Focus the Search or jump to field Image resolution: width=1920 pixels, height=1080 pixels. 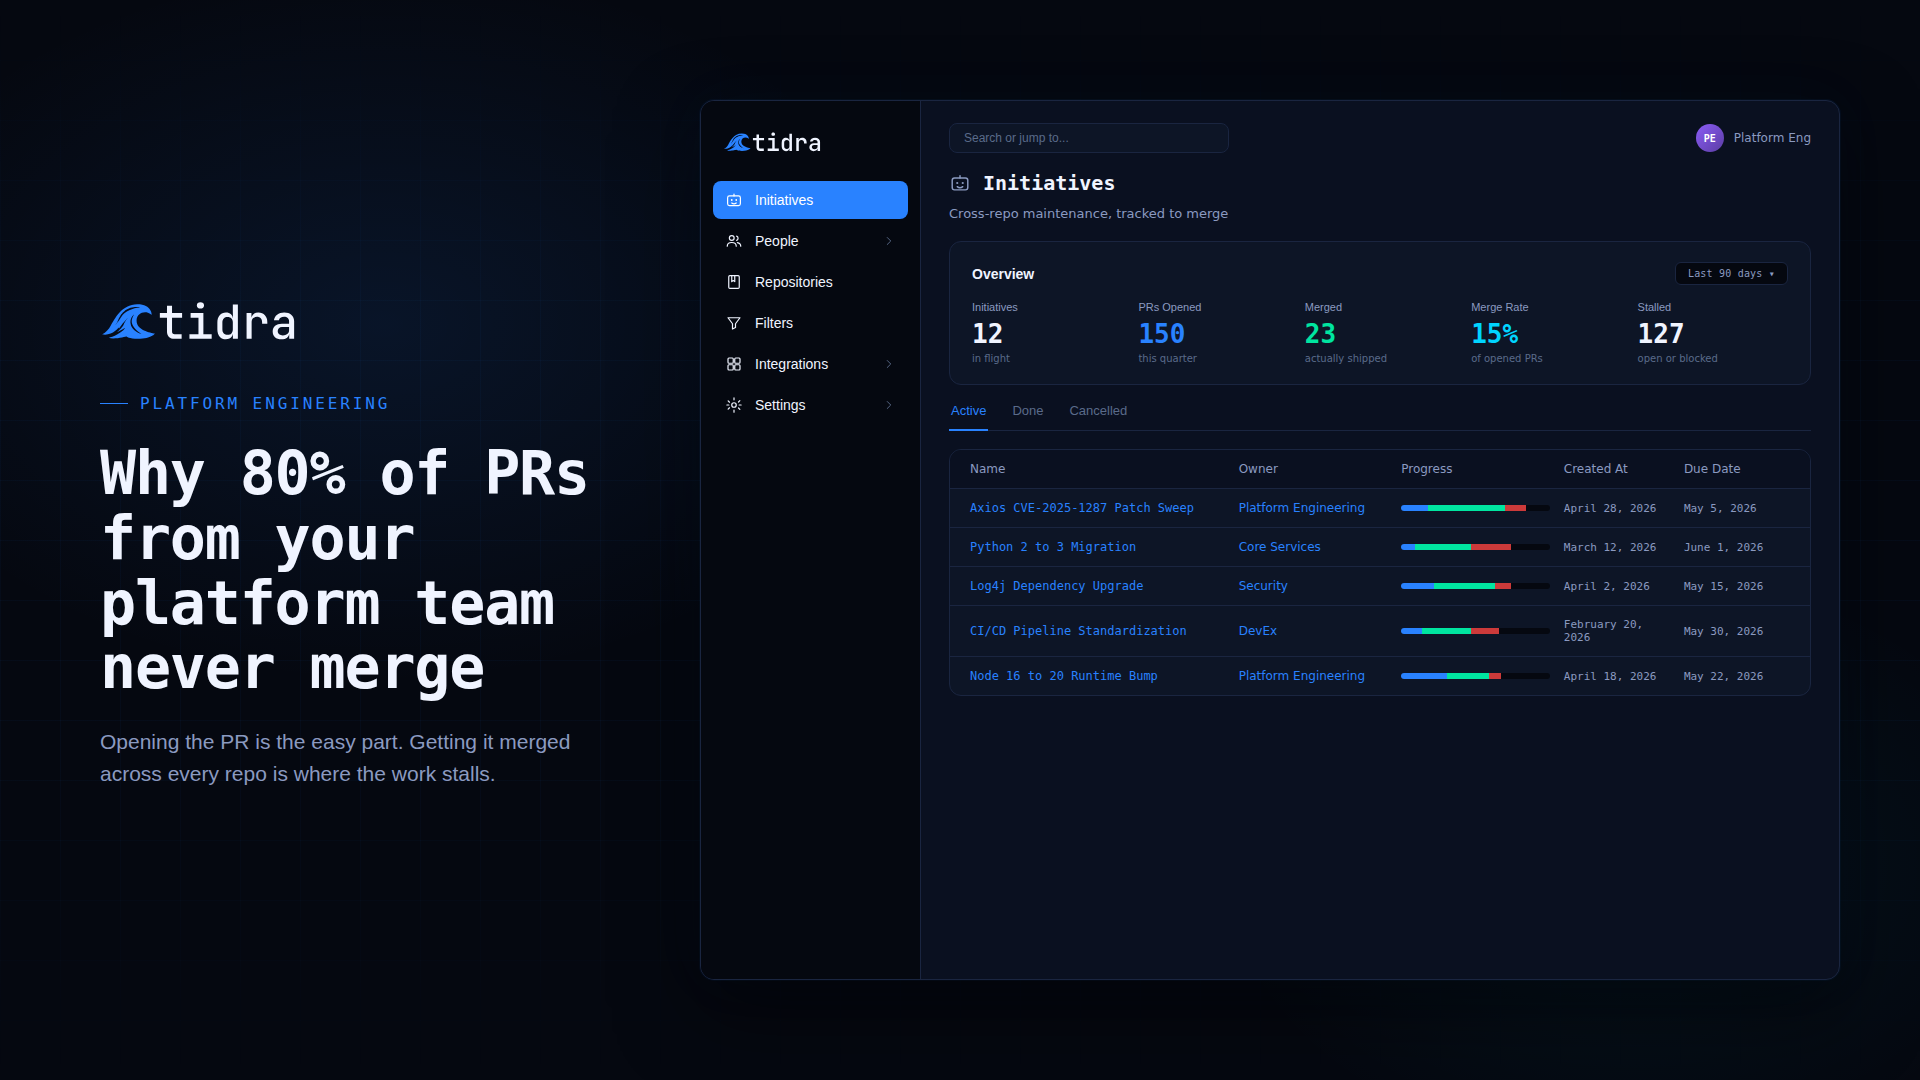tap(1088, 138)
